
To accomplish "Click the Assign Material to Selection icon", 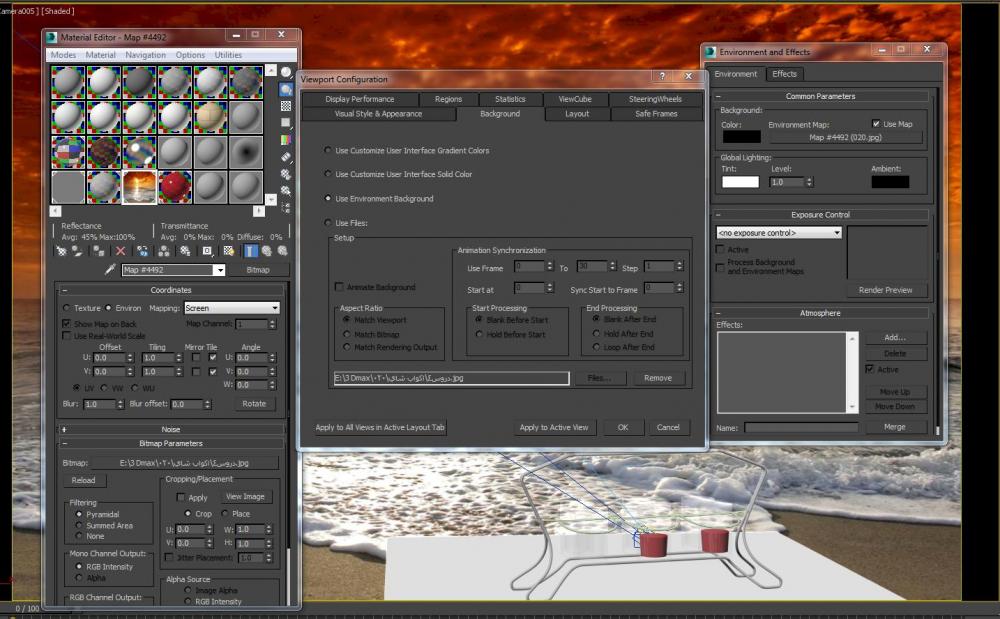I will click(x=100, y=251).
